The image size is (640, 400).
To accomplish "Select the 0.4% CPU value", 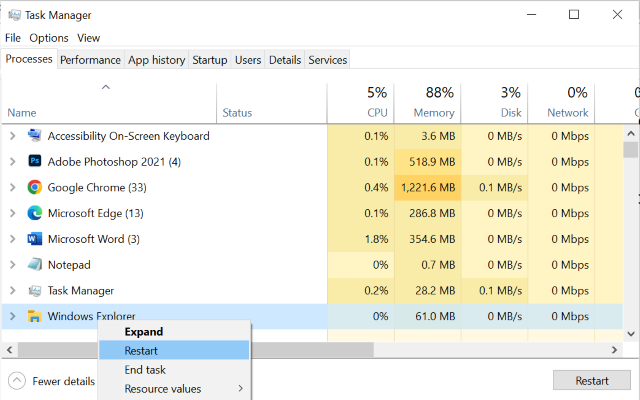I will pyautogui.click(x=376, y=187).
